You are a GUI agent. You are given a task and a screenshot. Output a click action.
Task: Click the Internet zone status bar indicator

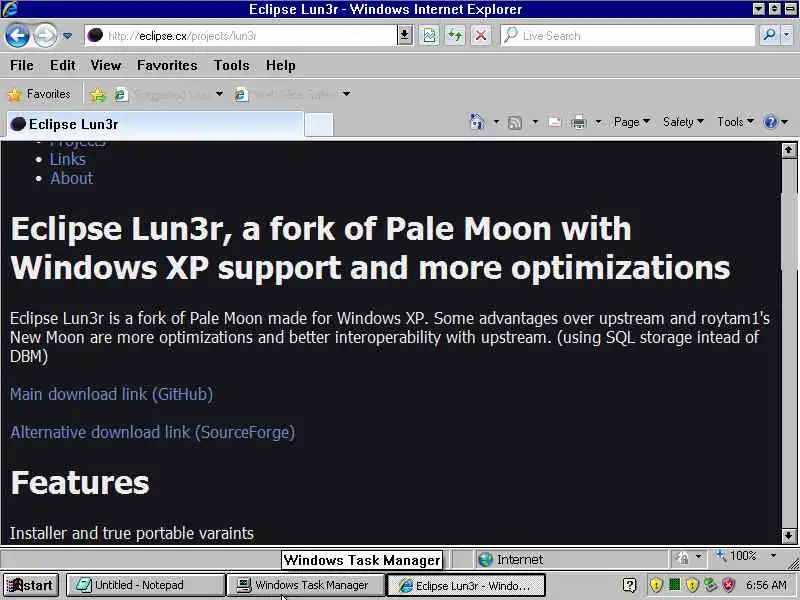tap(511, 560)
